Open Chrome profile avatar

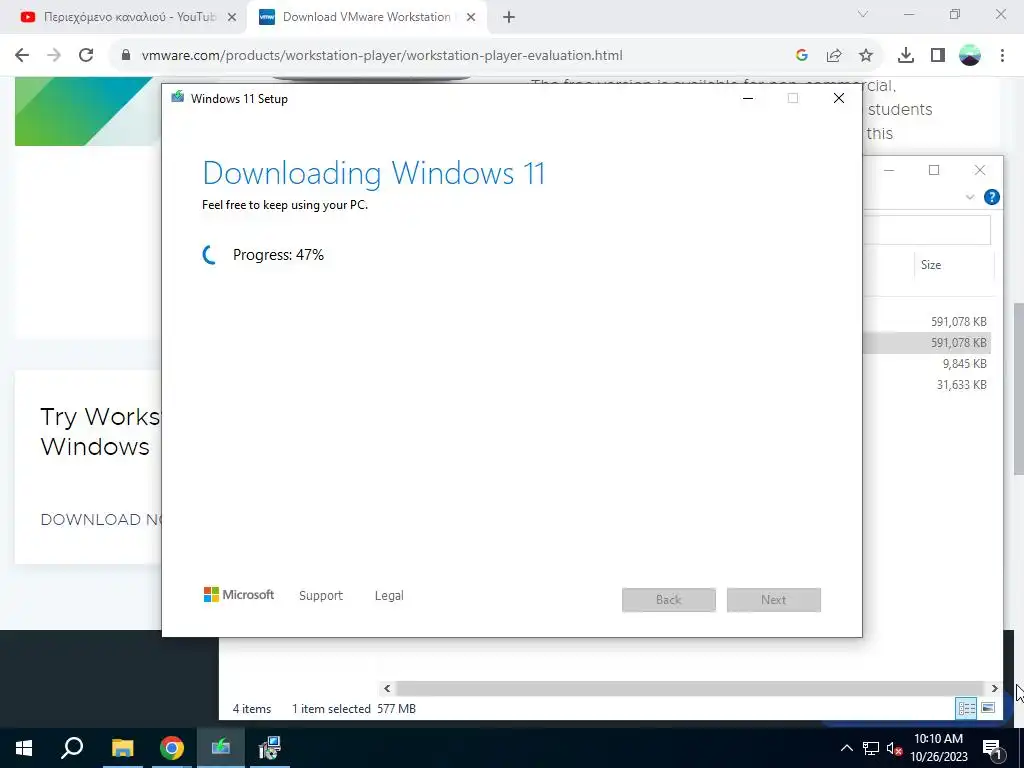pos(970,56)
